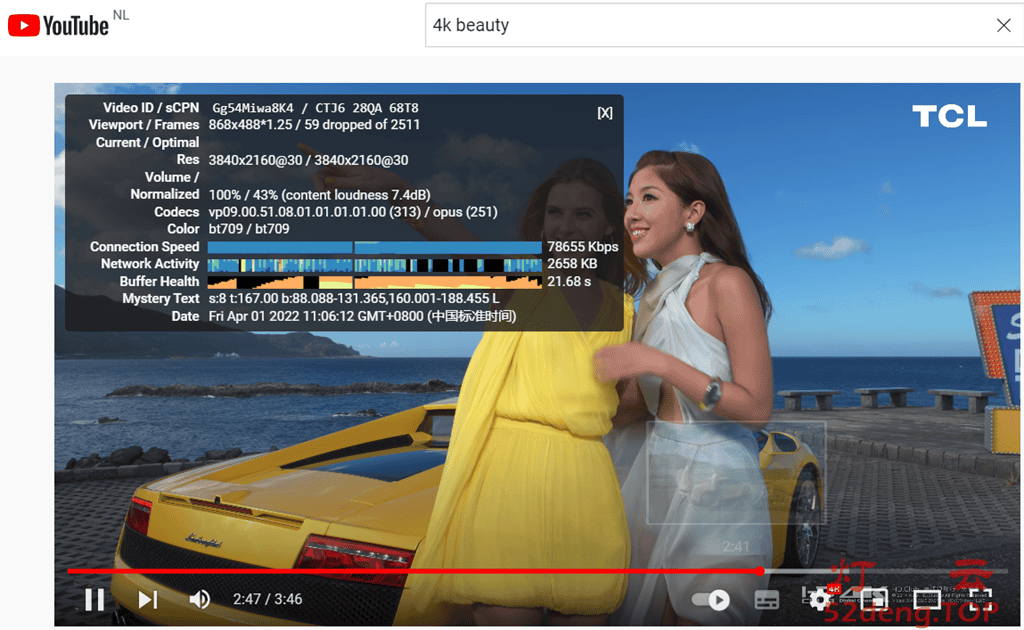Toggle the autoplay switch
Screen dimensions: 1024x630
pyautogui.click(x=711, y=600)
